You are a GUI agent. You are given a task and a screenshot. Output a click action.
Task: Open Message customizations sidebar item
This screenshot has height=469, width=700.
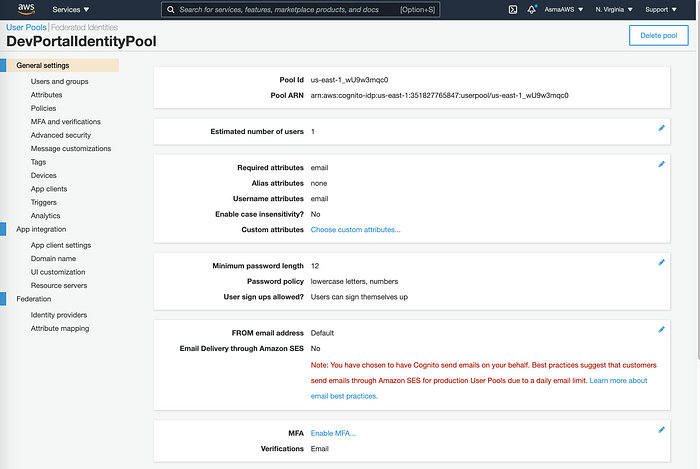(x=71, y=148)
